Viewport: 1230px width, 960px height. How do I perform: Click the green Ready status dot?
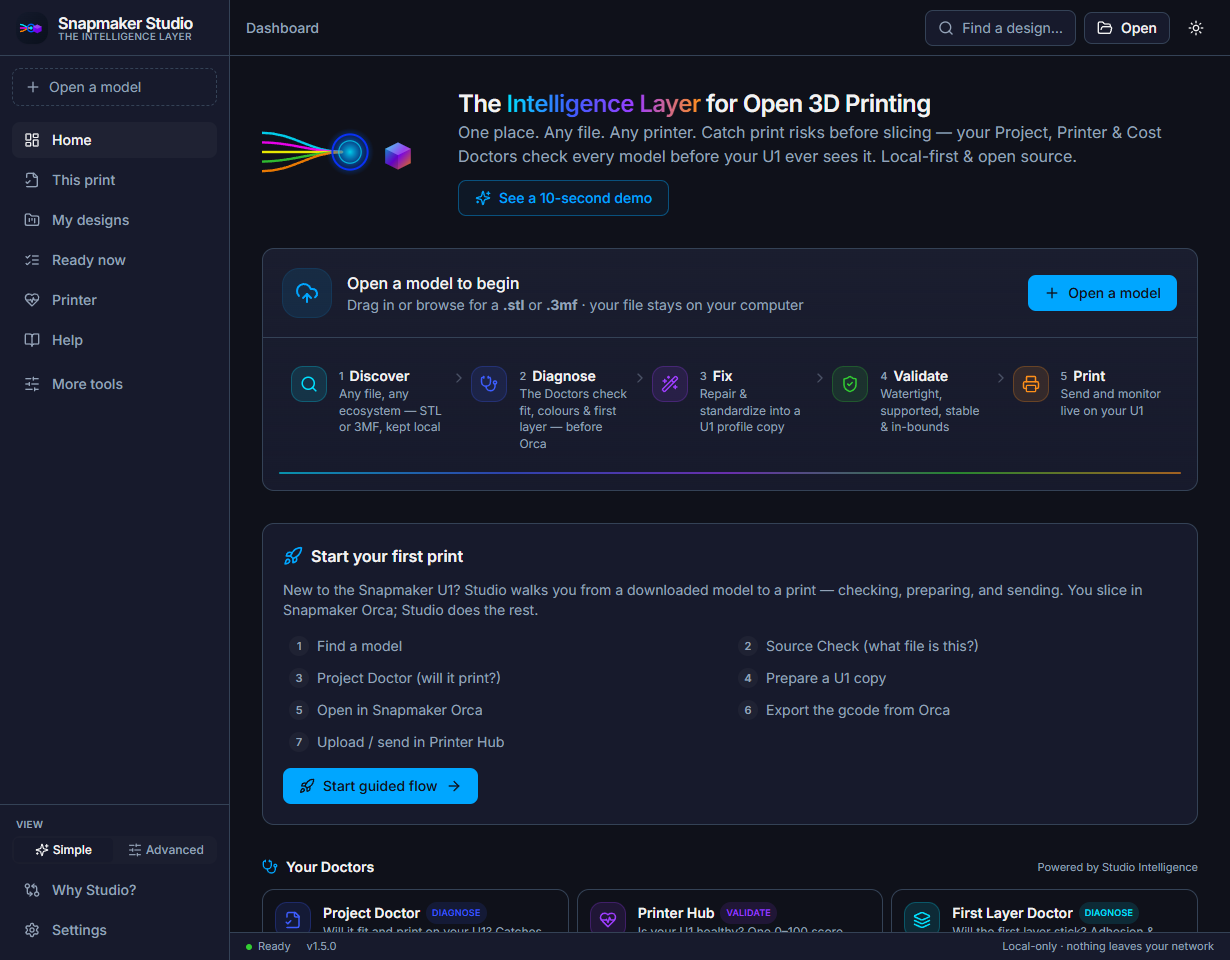point(249,946)
